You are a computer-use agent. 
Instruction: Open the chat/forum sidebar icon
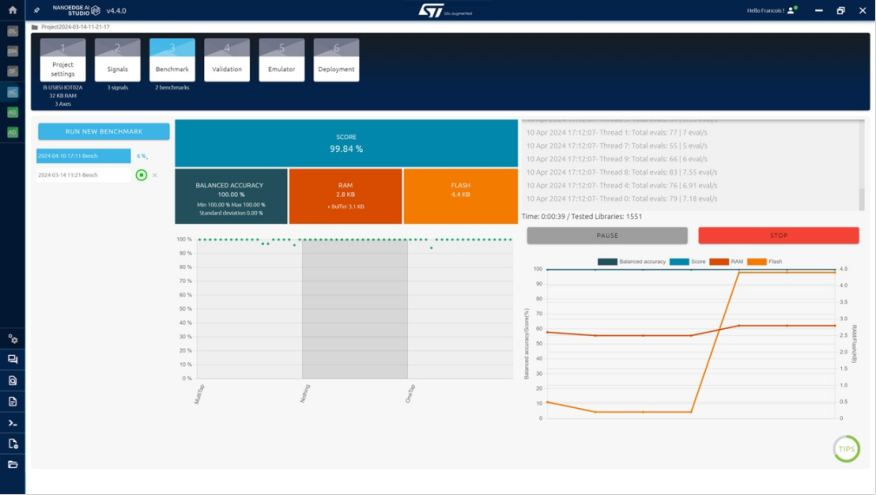pos(12,359)
